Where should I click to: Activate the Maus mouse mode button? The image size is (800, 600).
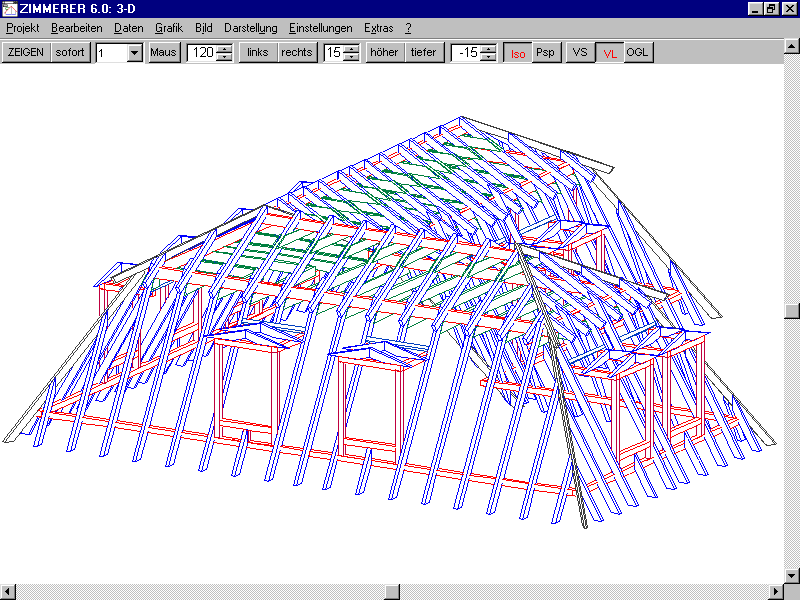pos(164,53)
